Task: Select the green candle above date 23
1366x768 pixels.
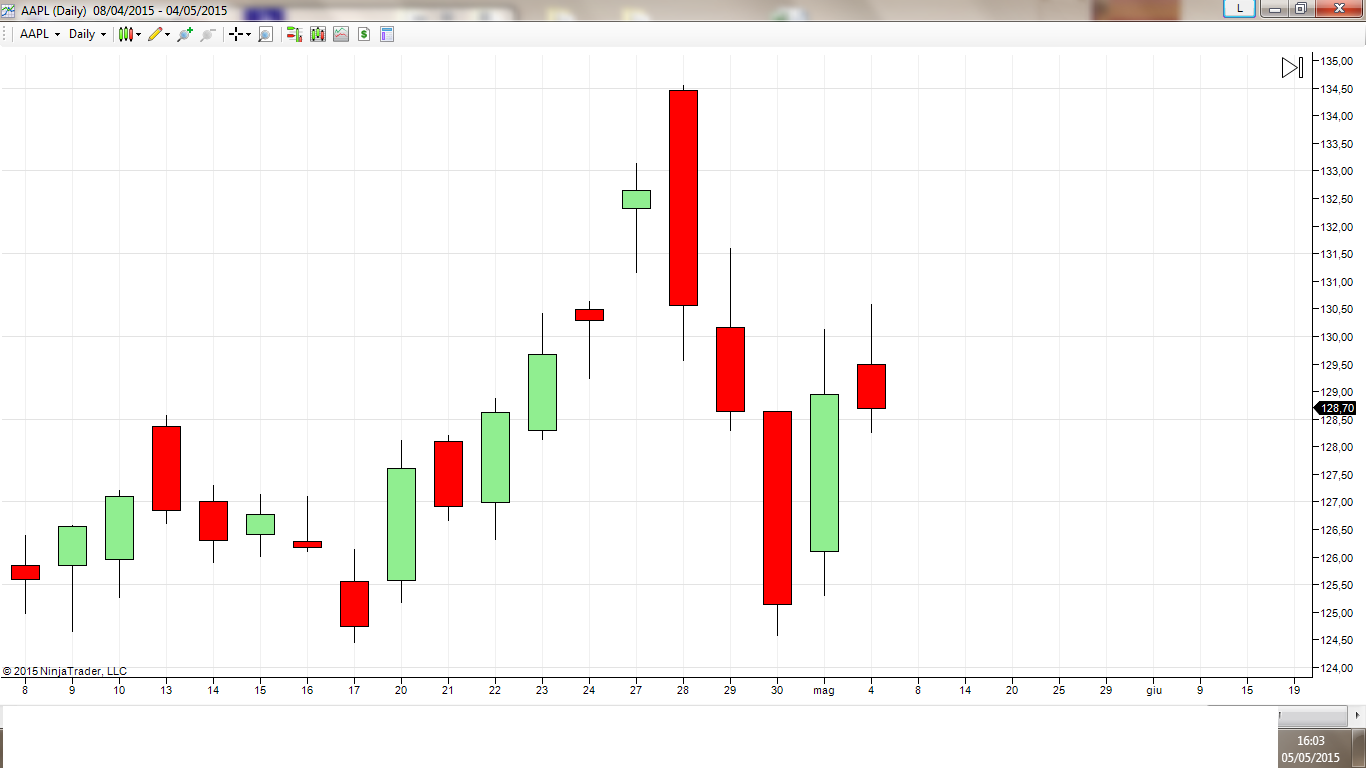Action: 542,392
